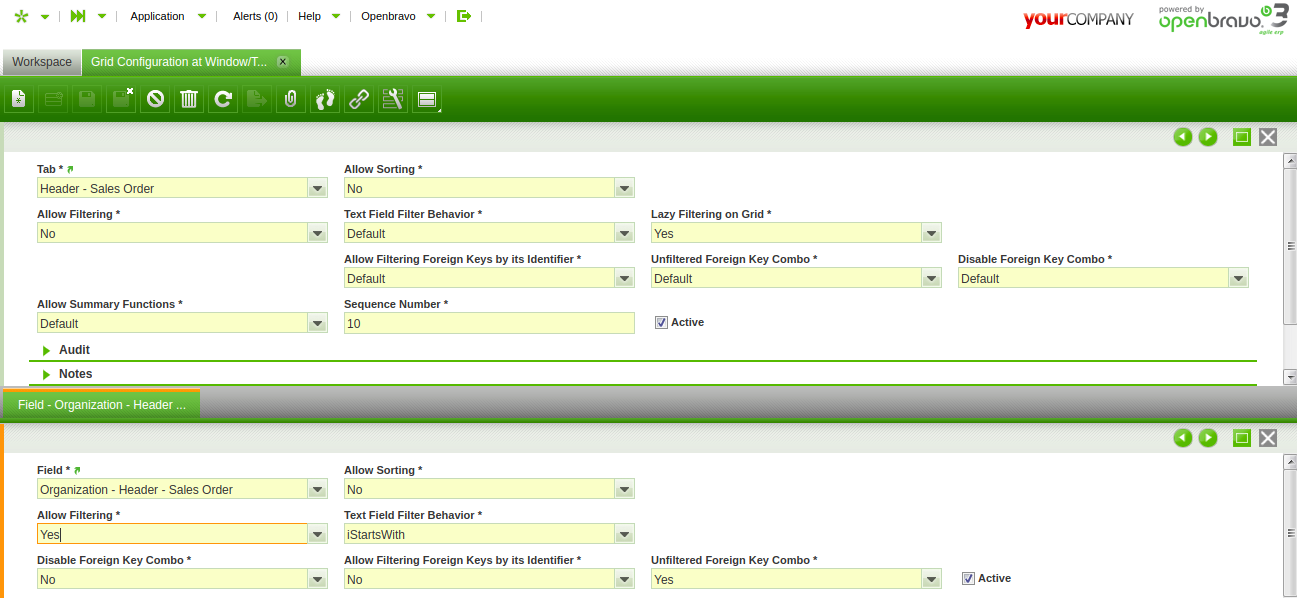Create a new record with toolbar document icon
This screenshot has width=1297, height=598.
coord(19,99)
